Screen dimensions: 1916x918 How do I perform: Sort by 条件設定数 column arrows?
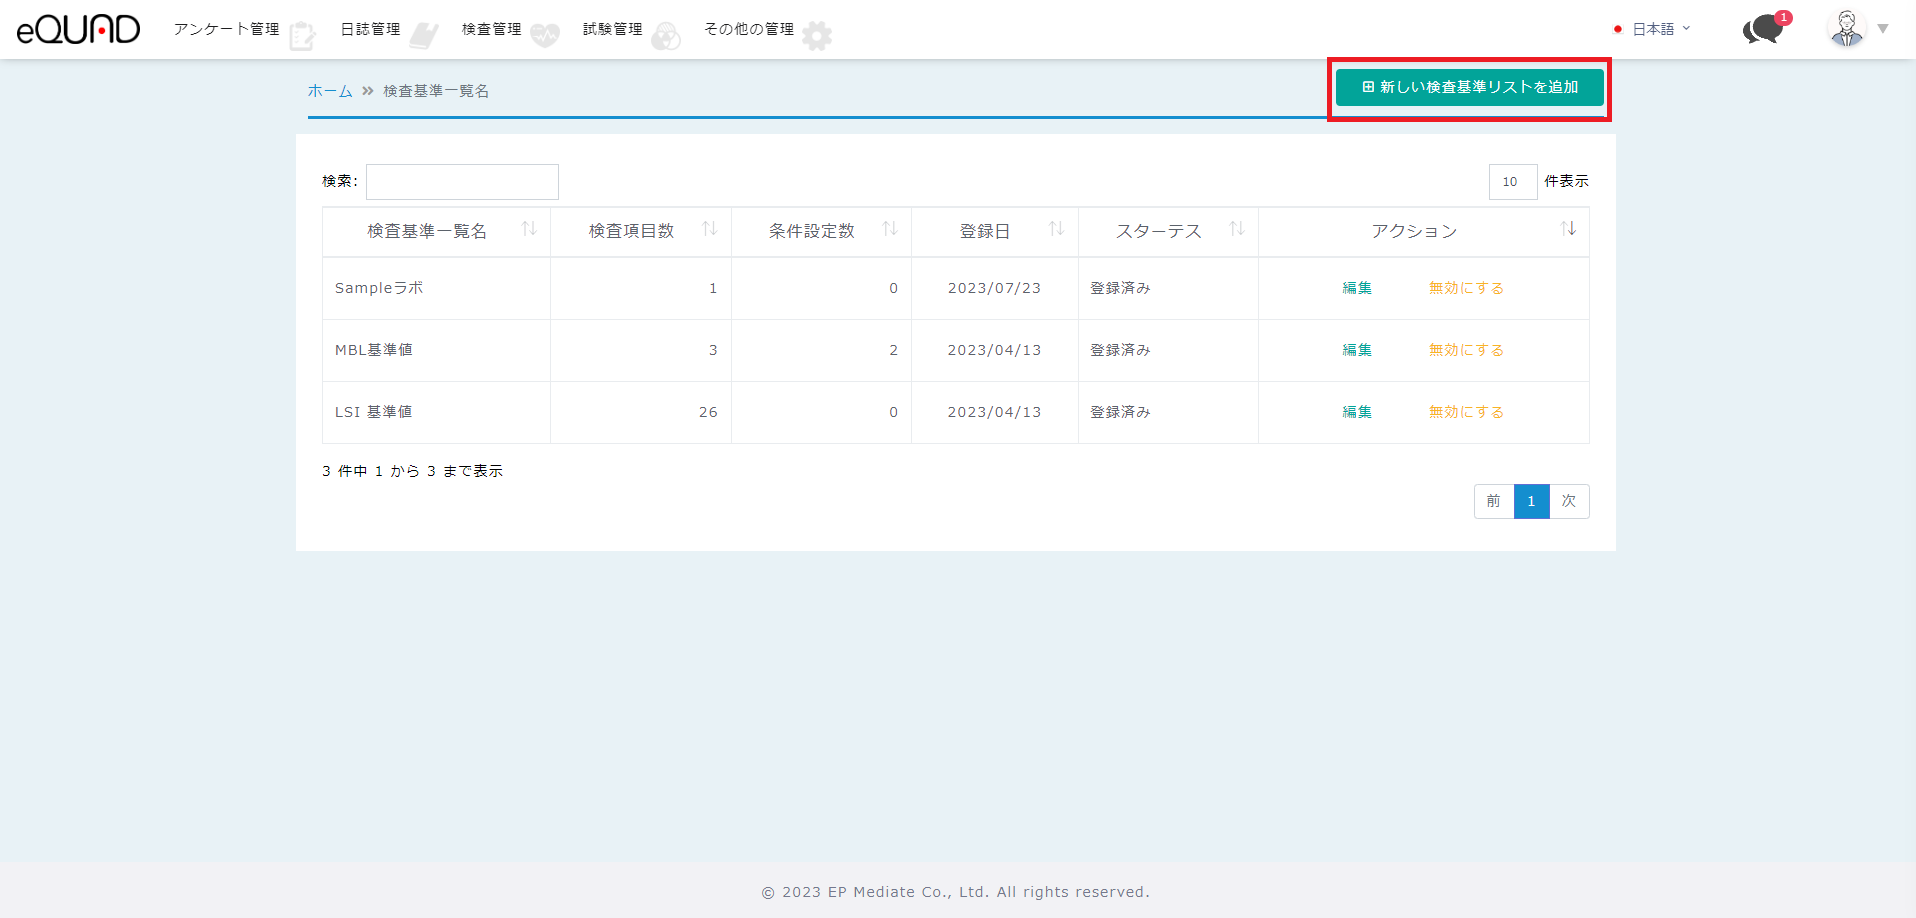(890, 230)
